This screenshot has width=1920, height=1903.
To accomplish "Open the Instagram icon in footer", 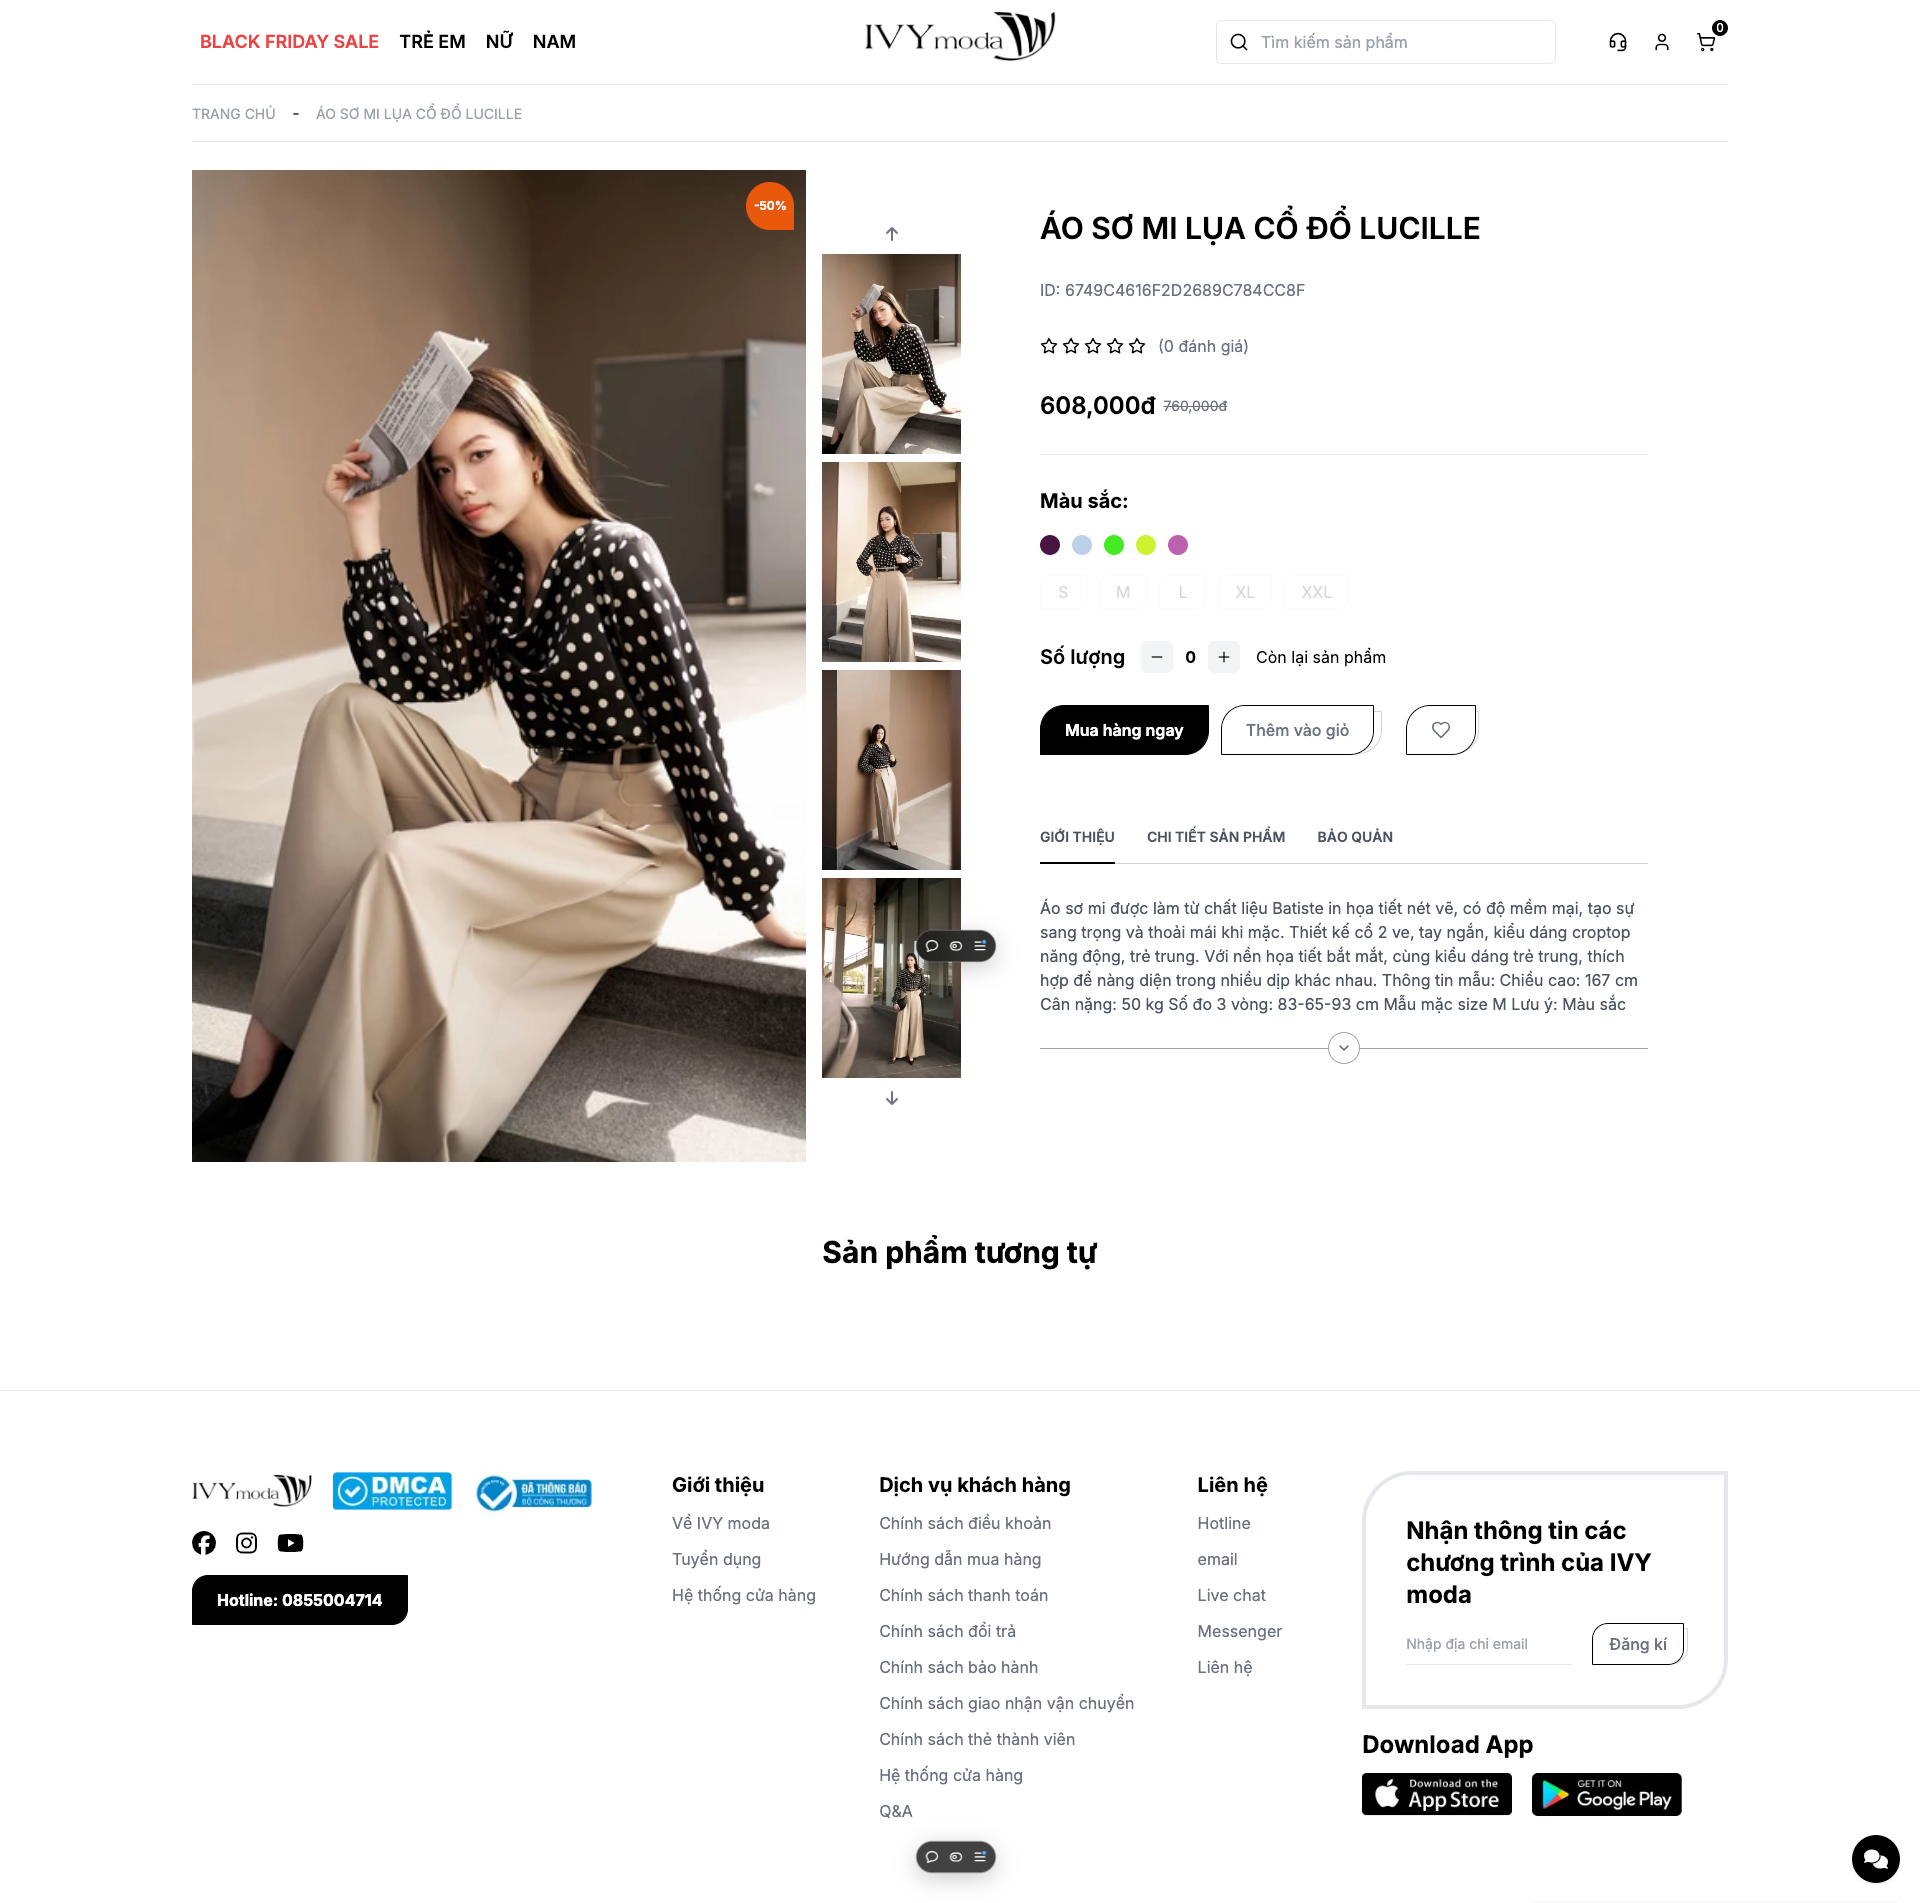I will pos(247,1543).
